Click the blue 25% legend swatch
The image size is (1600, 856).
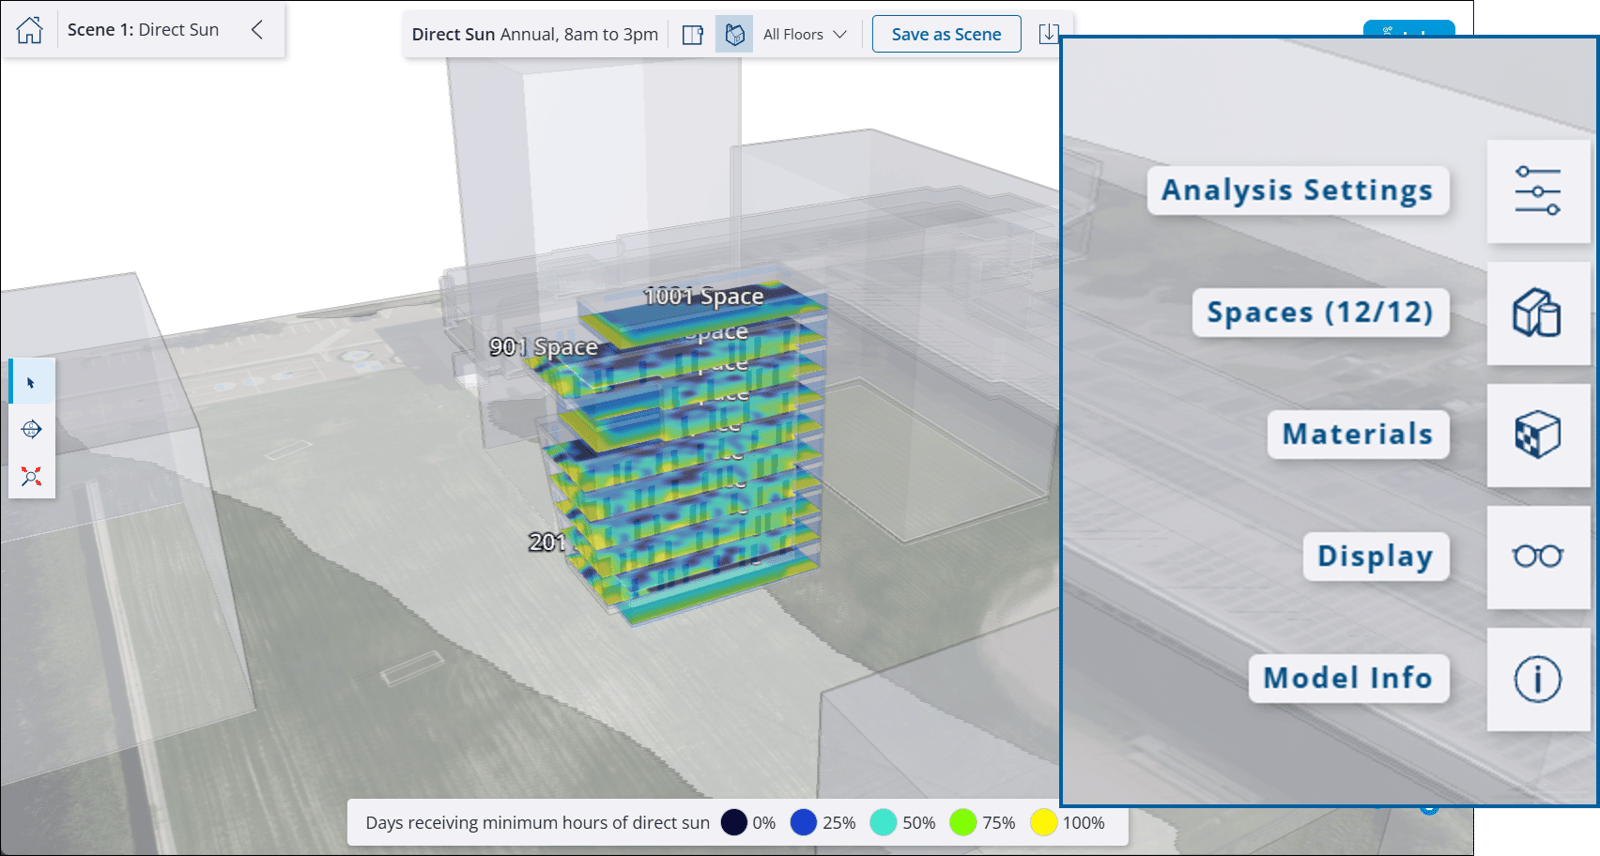coord(804,822)
